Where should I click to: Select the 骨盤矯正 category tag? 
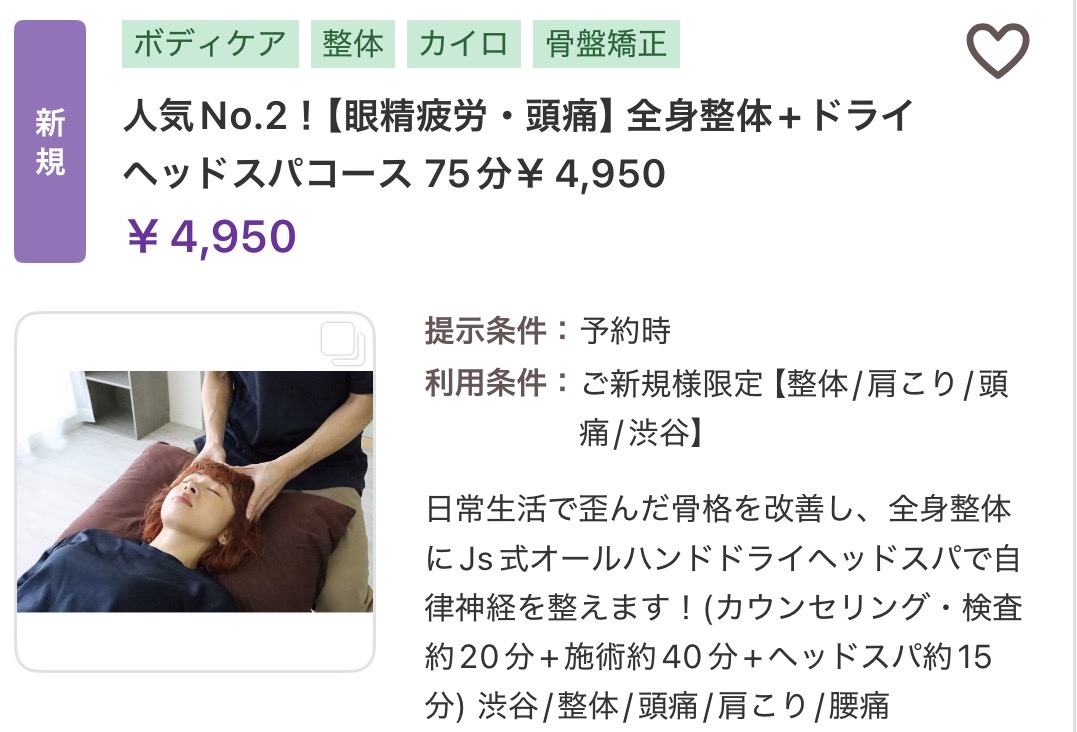point(606,44)
